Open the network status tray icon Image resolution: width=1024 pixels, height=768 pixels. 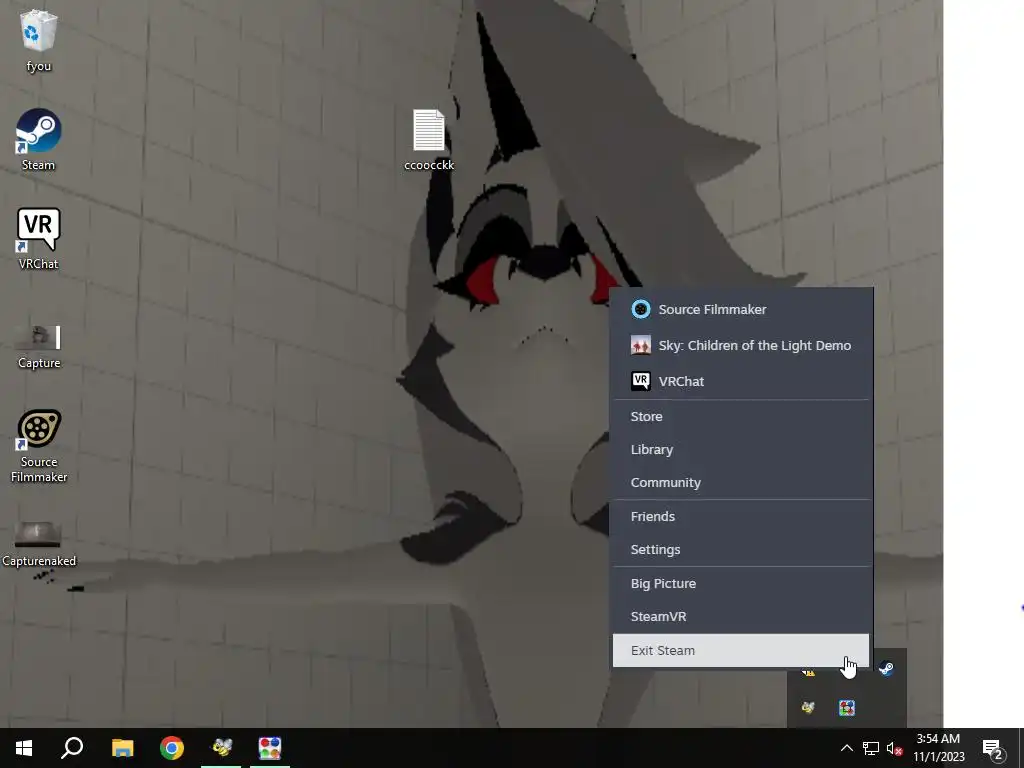[x=871, y=748]
